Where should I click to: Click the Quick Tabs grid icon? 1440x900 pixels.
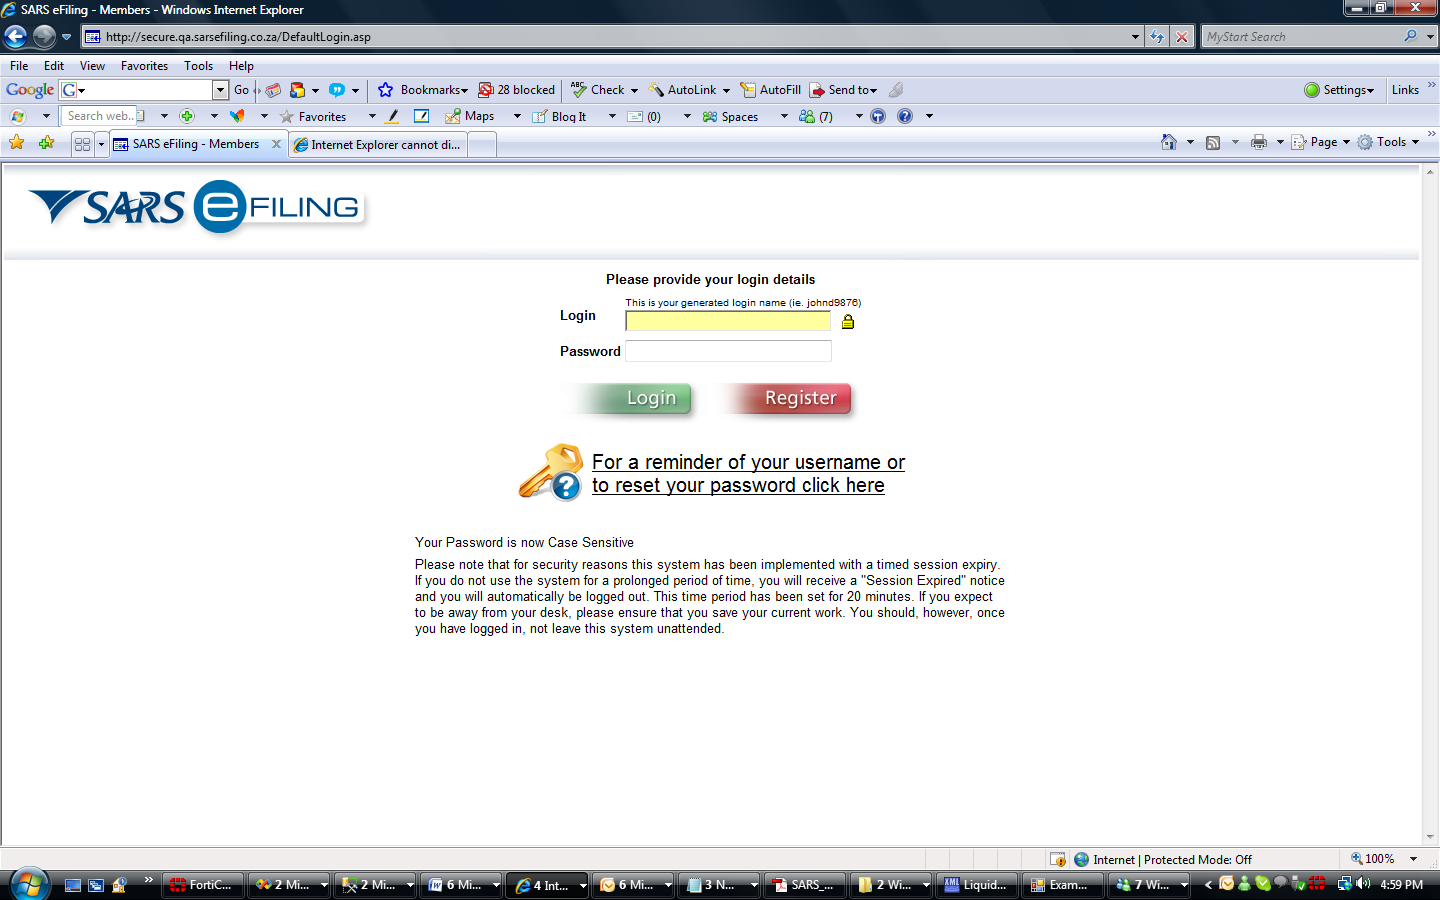[x=82, y=144]
